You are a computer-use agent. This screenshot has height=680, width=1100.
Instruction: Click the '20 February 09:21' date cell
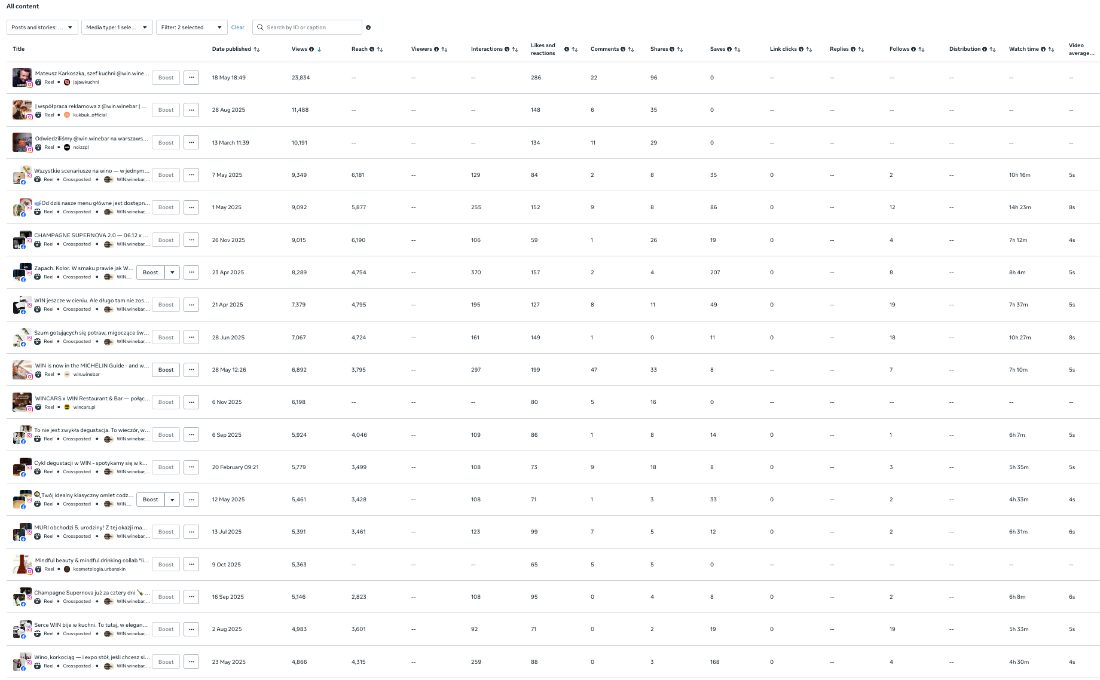[x=235, y=467]
